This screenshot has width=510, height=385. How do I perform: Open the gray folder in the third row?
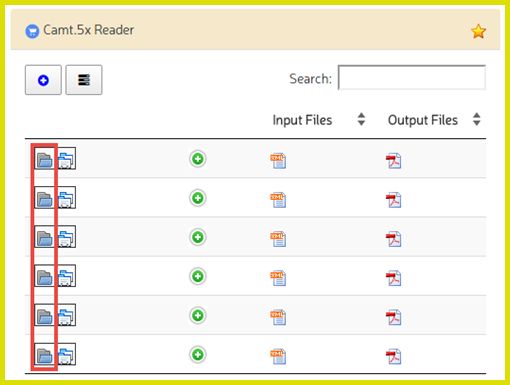point(44,237)
